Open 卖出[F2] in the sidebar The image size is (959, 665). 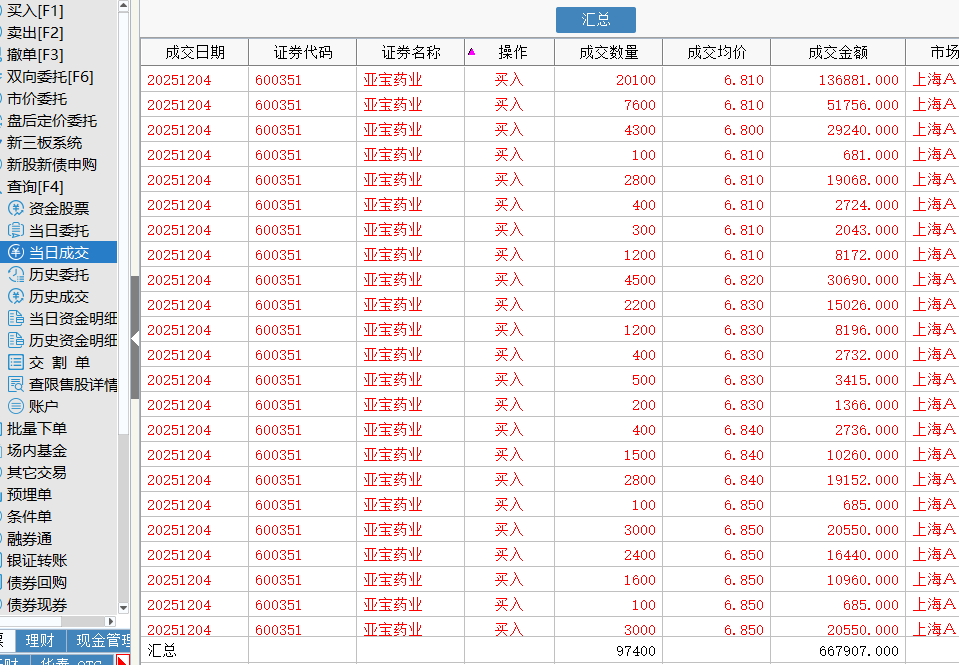35,33
